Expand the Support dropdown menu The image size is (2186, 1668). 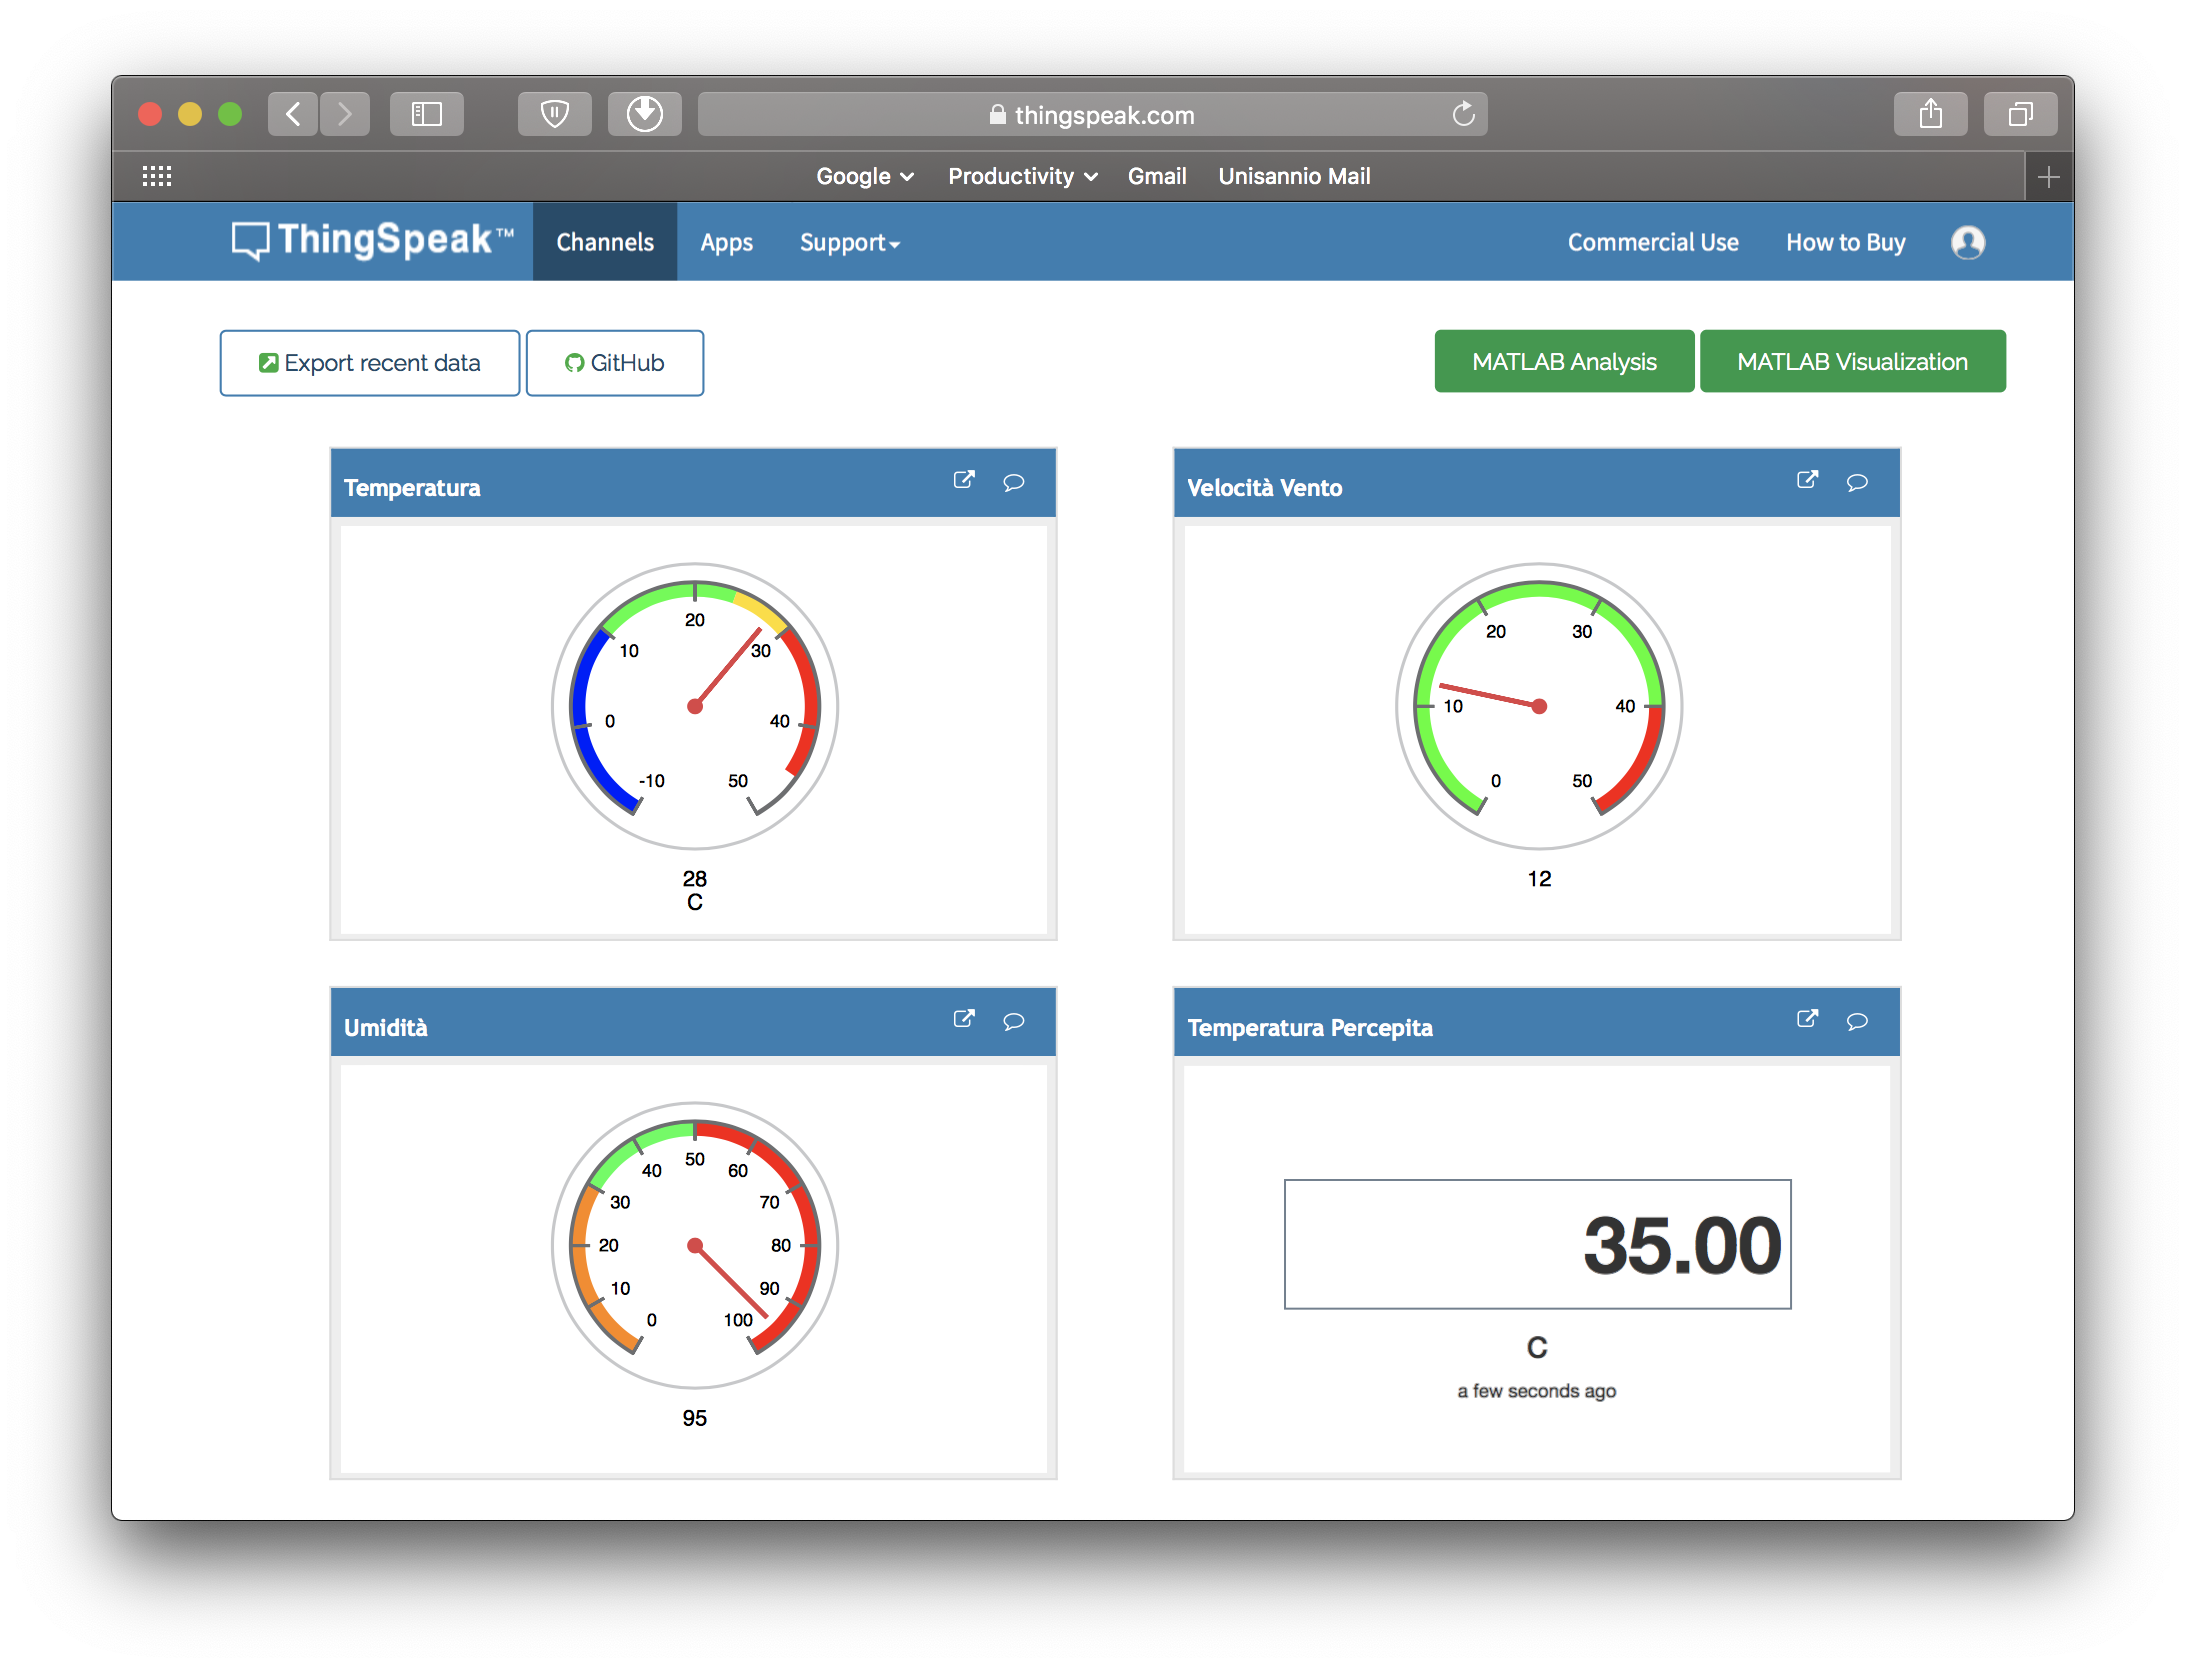pos(849,243)
